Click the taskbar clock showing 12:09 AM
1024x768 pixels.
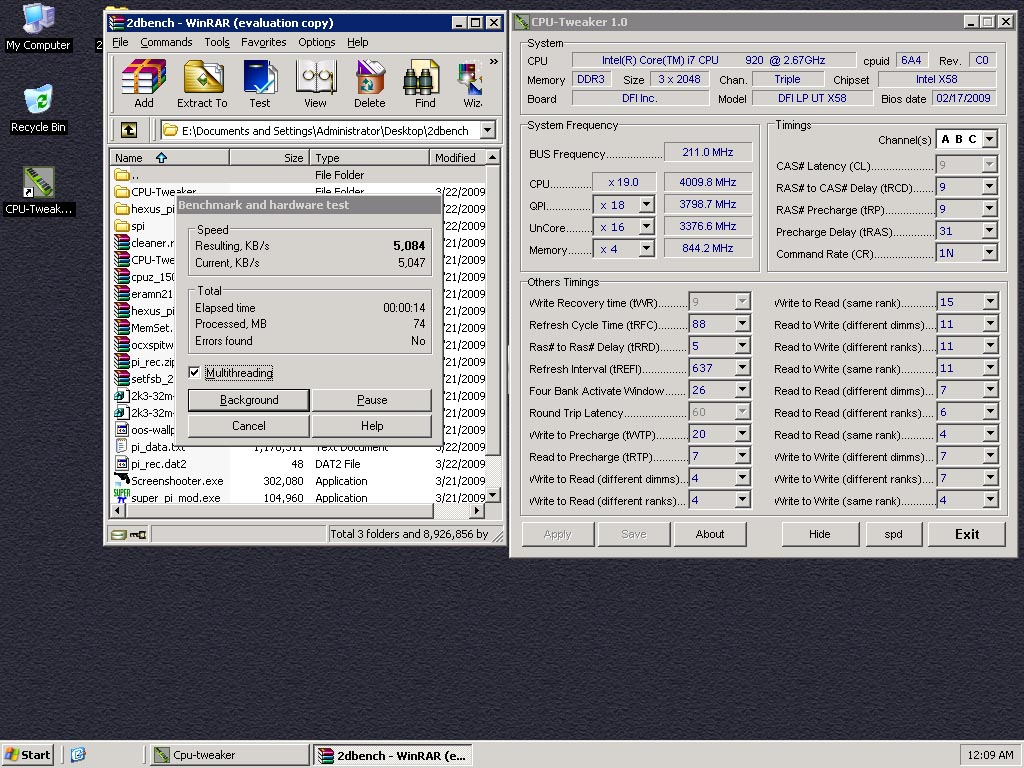(x=990, y=754)
